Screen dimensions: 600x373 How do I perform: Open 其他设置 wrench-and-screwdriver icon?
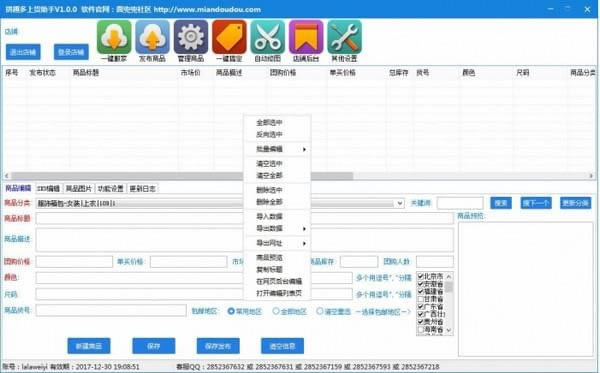tap(344, 37)
